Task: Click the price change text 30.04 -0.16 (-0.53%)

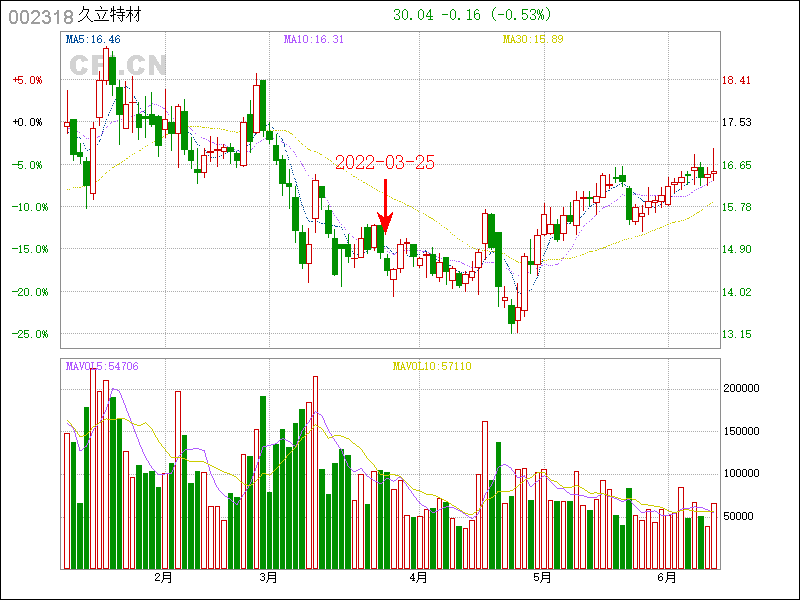Action: pyautogui.click(x=472, y=15)
